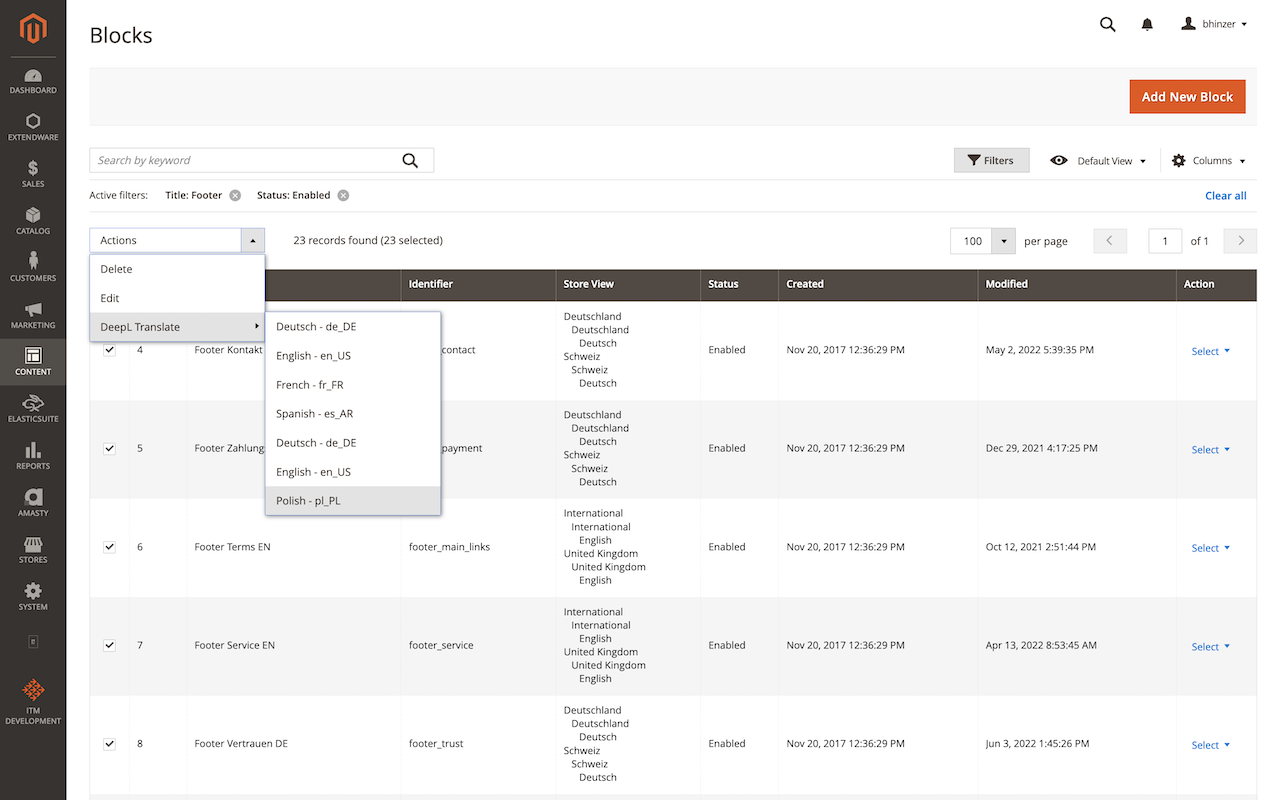The image size is (1280, 800).
Task: Click the Oct 12, 2021 modified date
Action: click(x=1040, y=547)
